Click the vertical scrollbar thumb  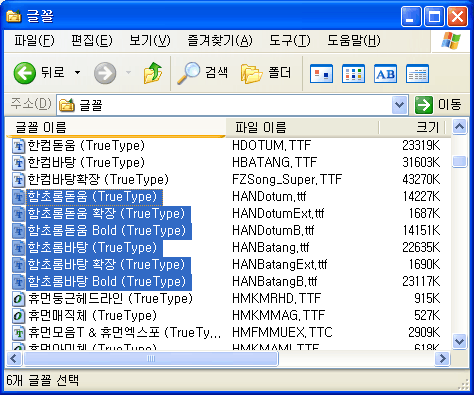tap(460, 162)
